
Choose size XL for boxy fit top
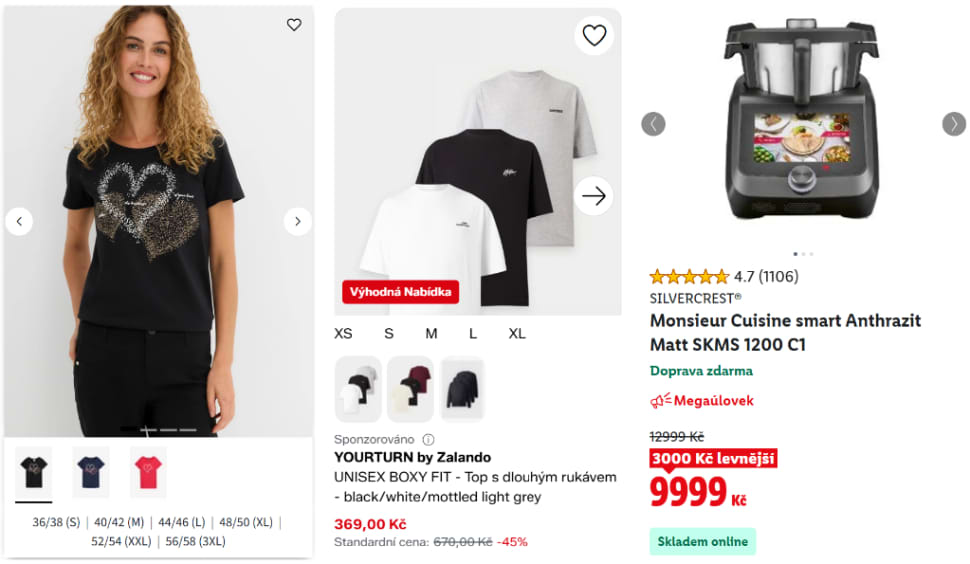(517, 334)
